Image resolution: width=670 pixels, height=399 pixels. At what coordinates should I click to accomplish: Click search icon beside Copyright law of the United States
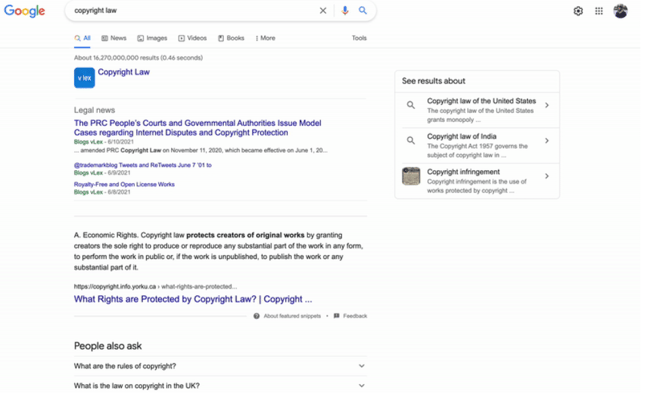(x=411, y=105)
